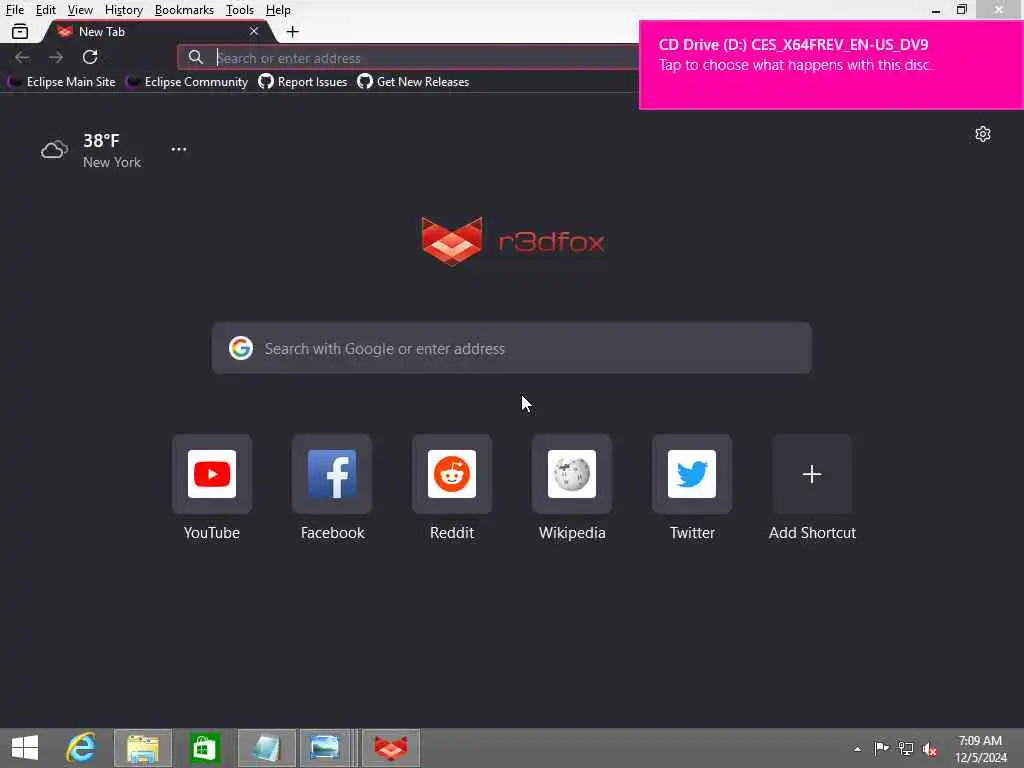Click the muted volume tray icon
Image resolution: width=1024 pixels, height=768 pixels.
[x=930, y=749]
